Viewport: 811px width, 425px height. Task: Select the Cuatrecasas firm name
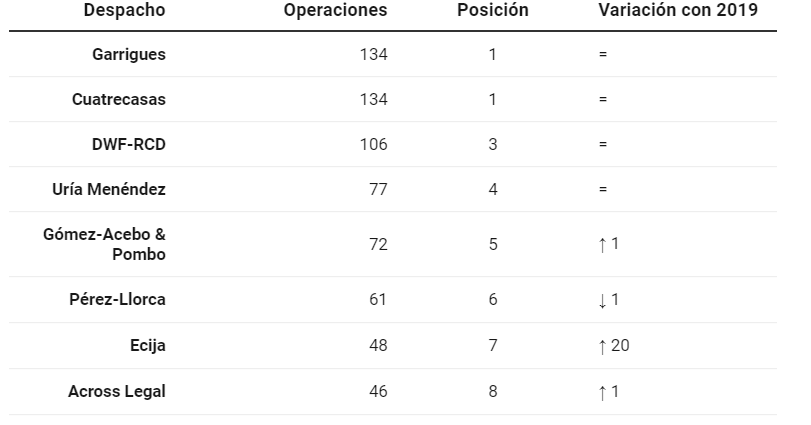pyautogui.click(x=118, y=99)
